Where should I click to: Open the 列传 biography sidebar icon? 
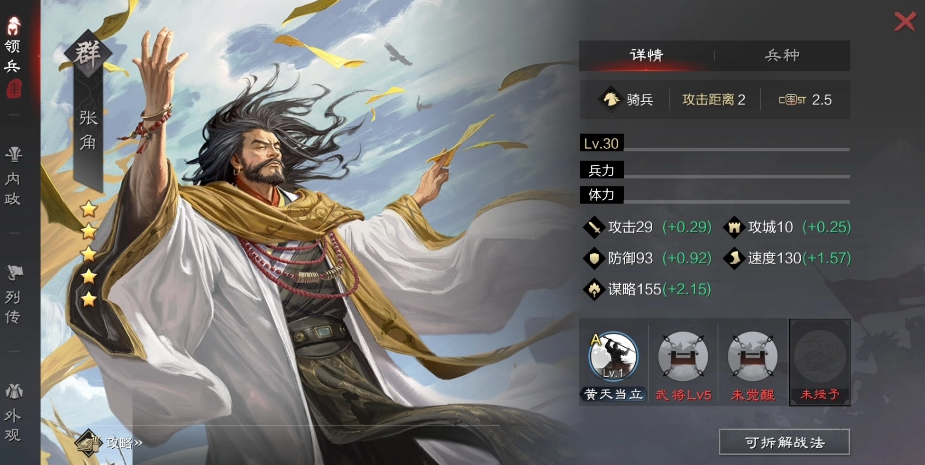(13, 273)
